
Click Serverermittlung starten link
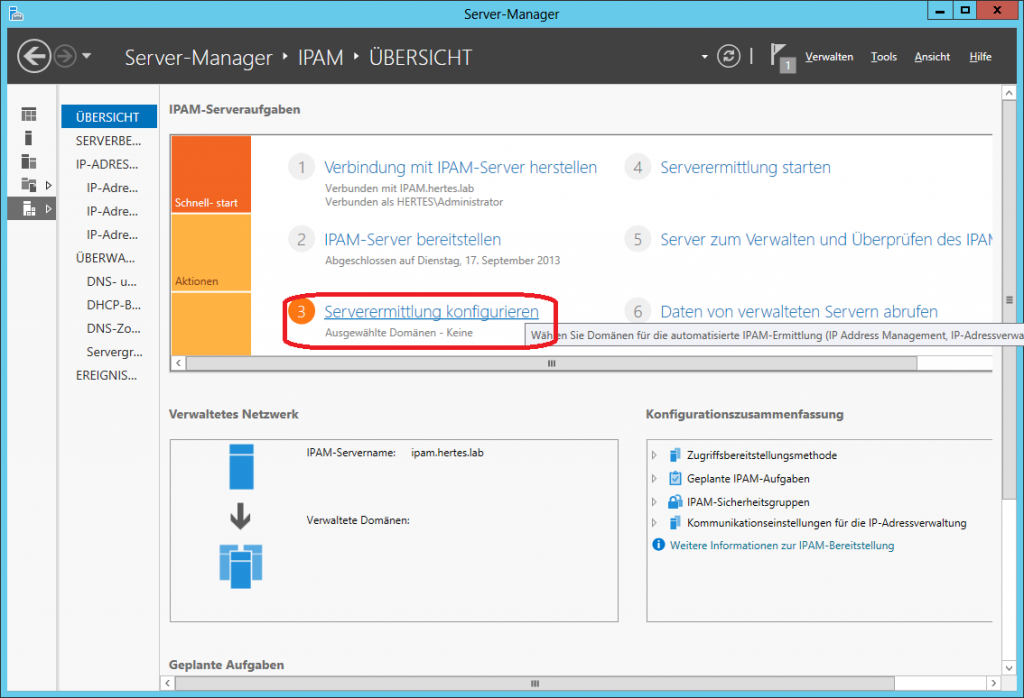745,168
